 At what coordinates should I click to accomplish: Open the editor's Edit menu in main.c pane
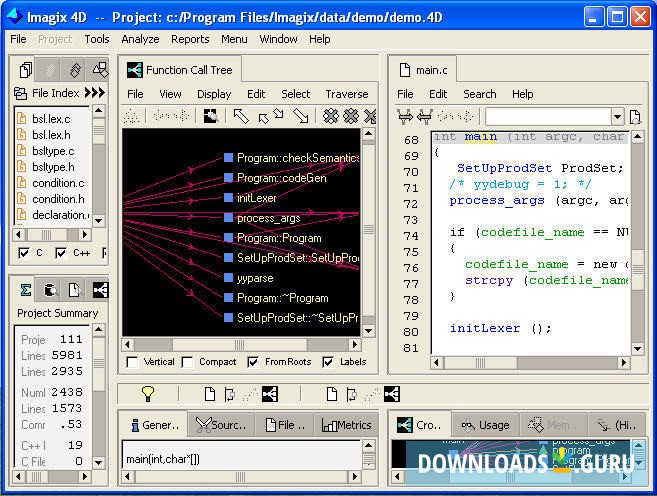(438, 94)
